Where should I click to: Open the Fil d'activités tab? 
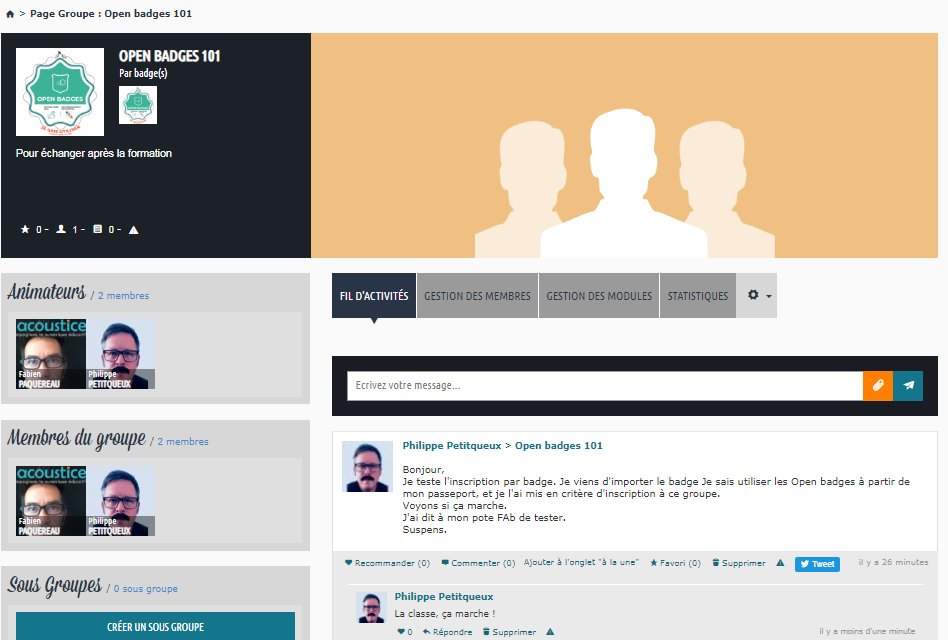point(374,296)
